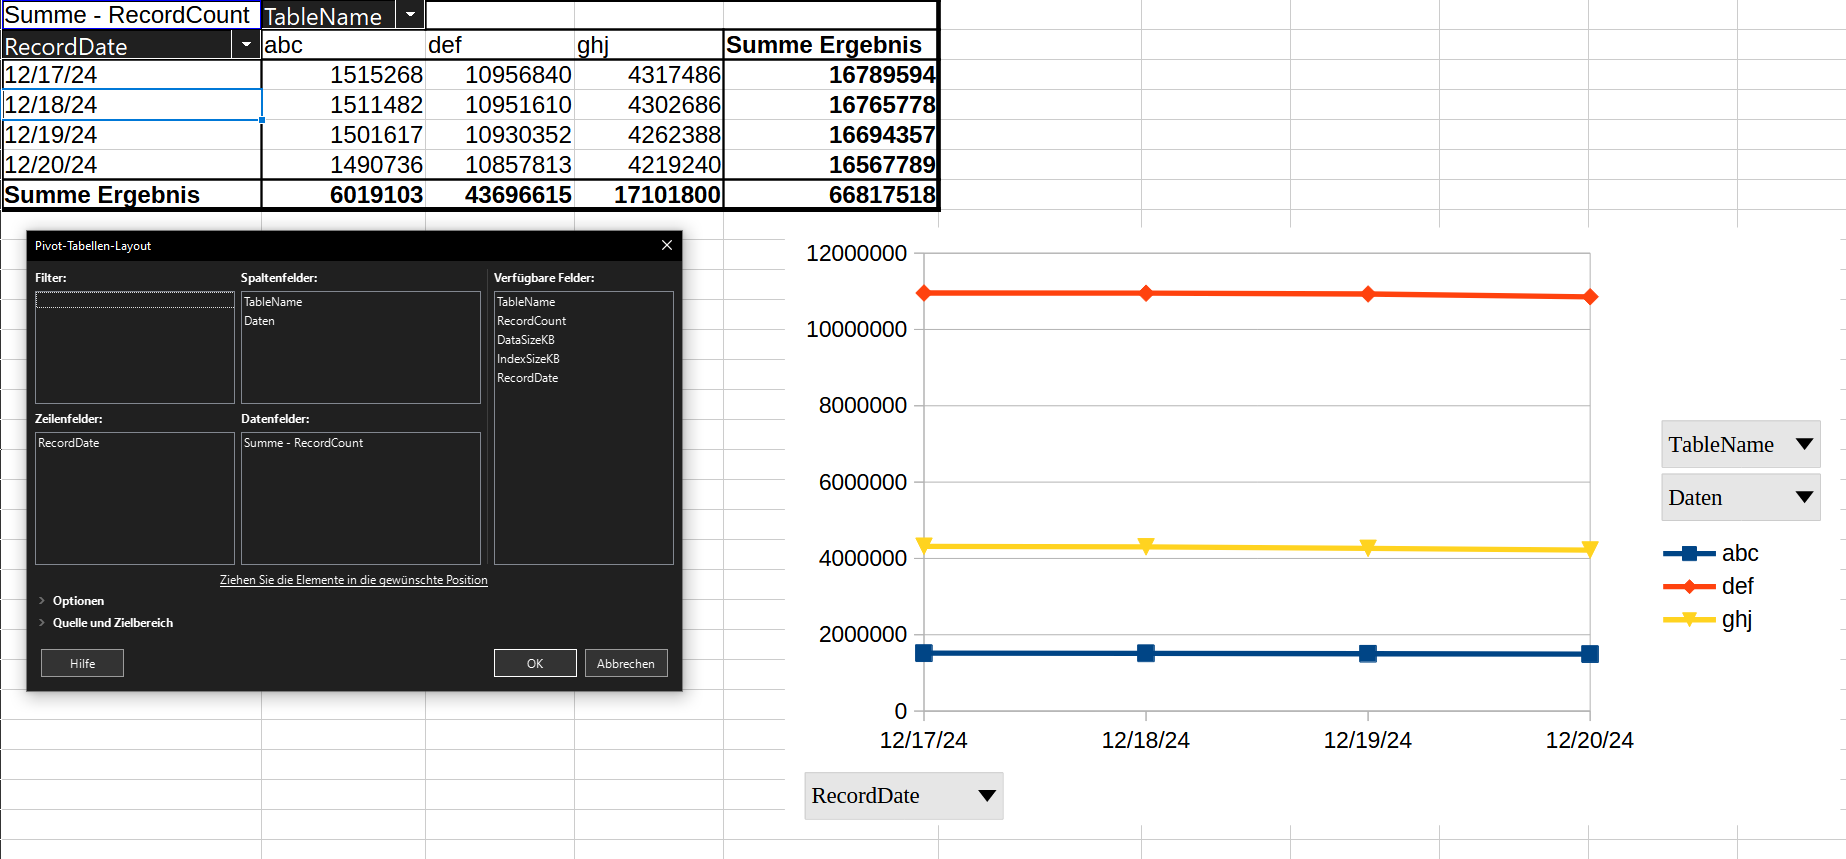Select cell with value 1490736
The image size is (1846, 859).
coord(343,165)
